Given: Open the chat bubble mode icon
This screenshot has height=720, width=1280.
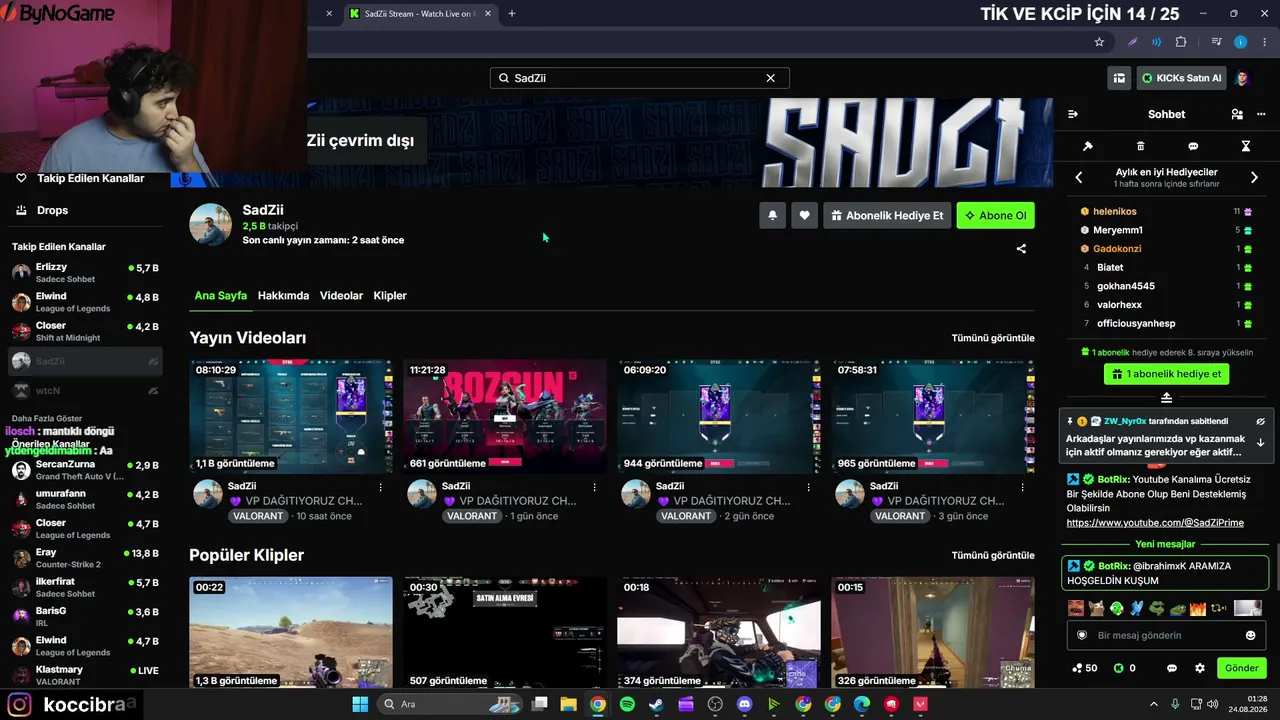Looking at the screenshot, I should click(1193, 146).
